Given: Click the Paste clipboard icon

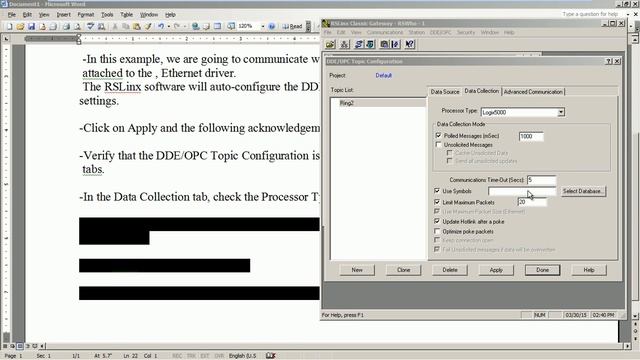Looking at the screenshot, I should click(x=137, y=26).
